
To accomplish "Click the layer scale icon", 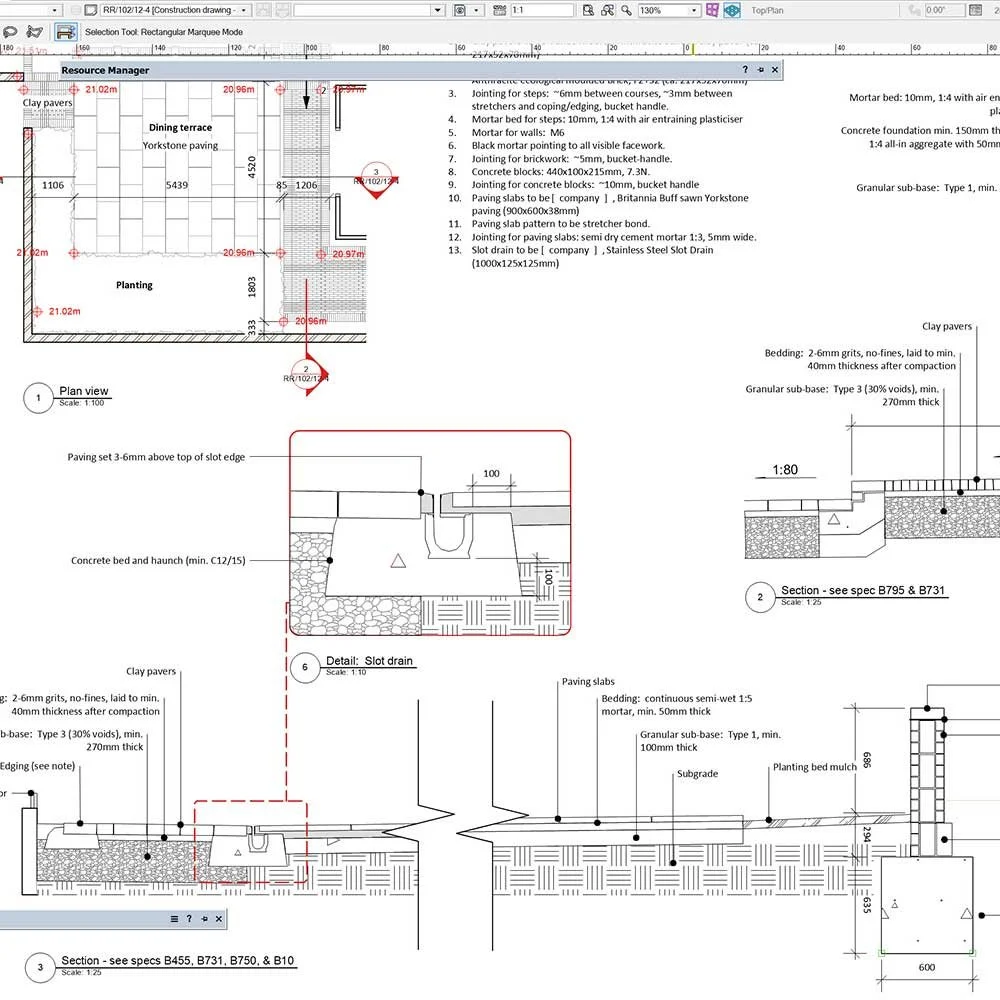I will coord(500,10).
